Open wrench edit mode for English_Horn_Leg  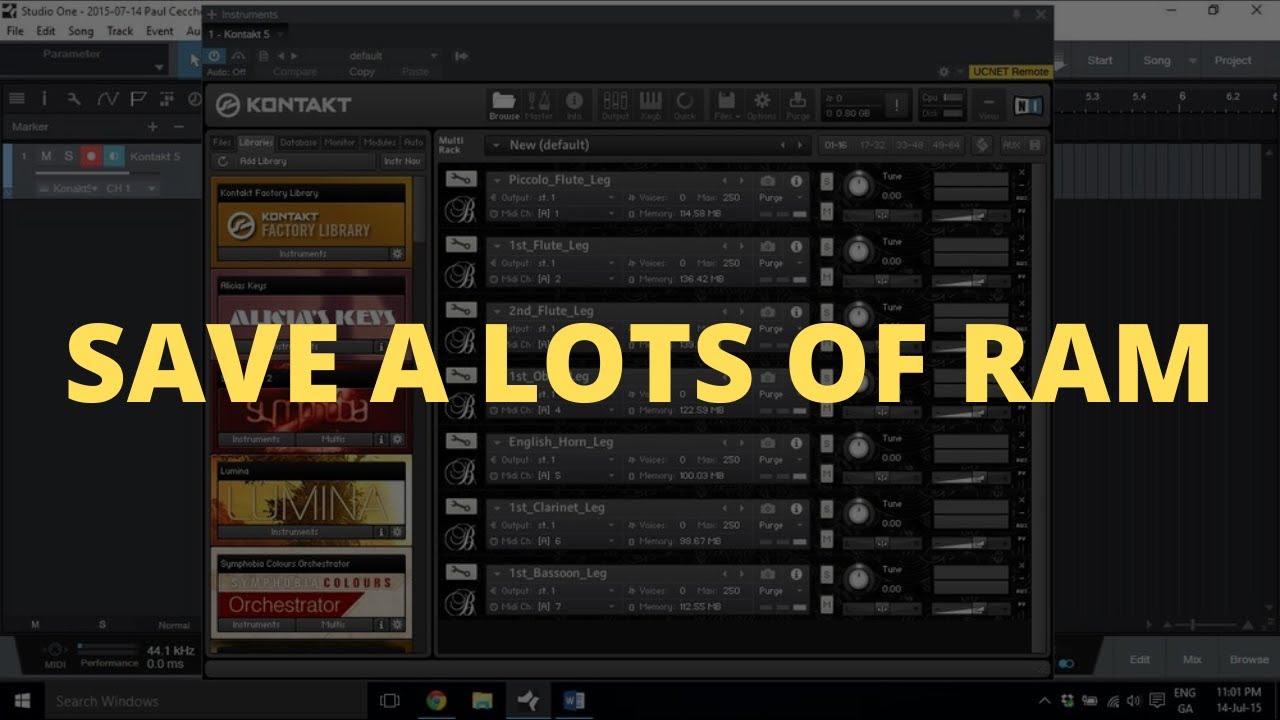[460, 441]
